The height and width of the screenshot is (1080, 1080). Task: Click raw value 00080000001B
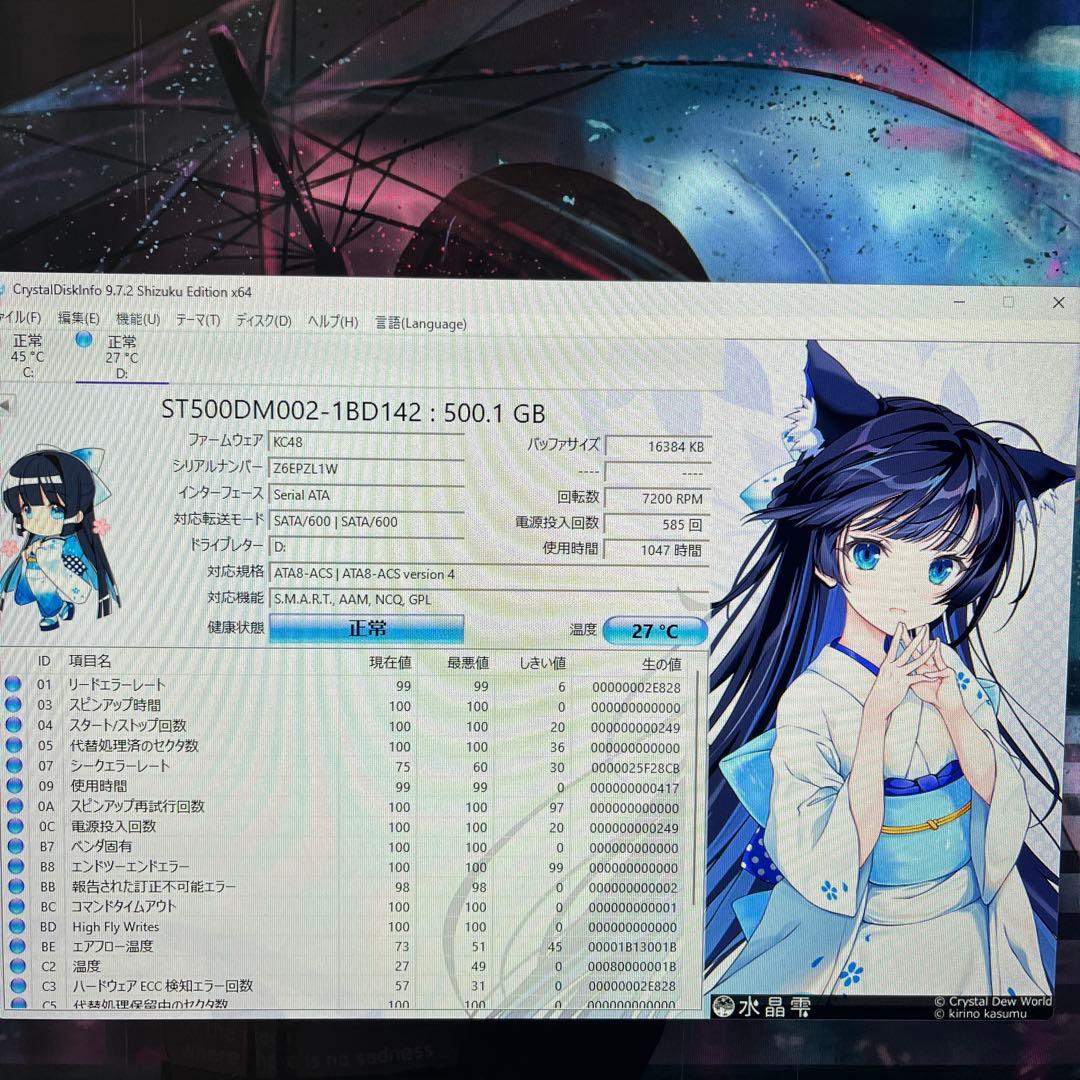(632, 967)
